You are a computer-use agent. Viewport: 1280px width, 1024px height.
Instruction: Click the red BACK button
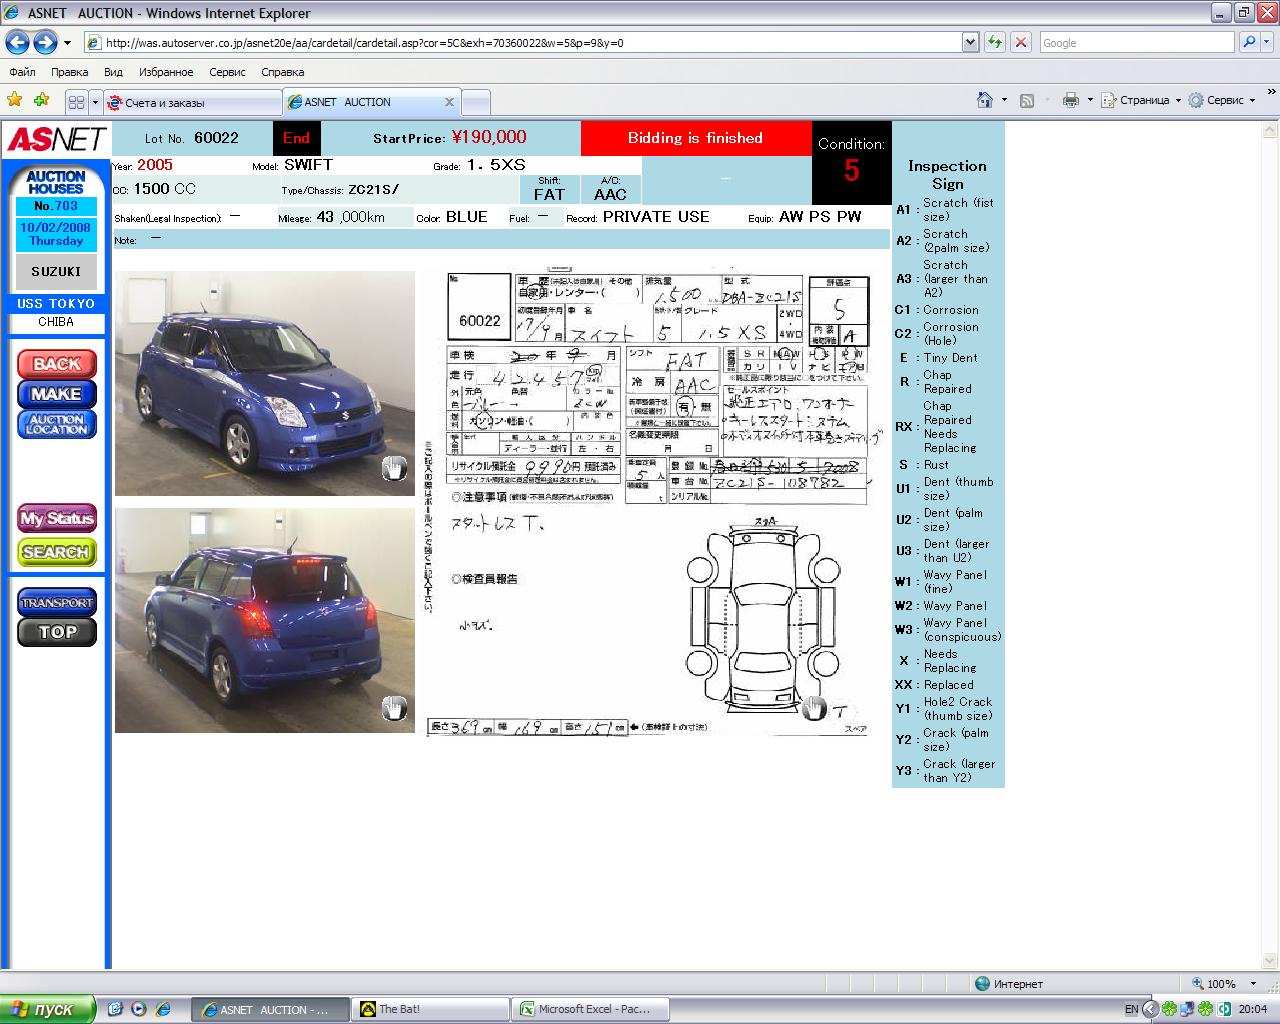coord(57,364)
